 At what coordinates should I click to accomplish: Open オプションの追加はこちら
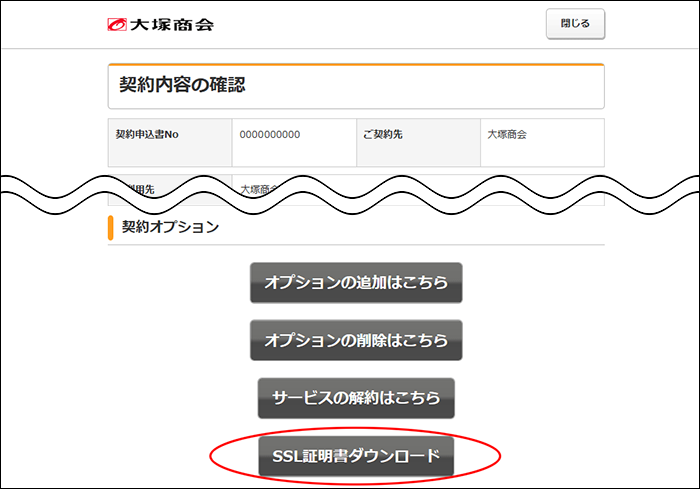pyautogui.click(x=355, y=283)
